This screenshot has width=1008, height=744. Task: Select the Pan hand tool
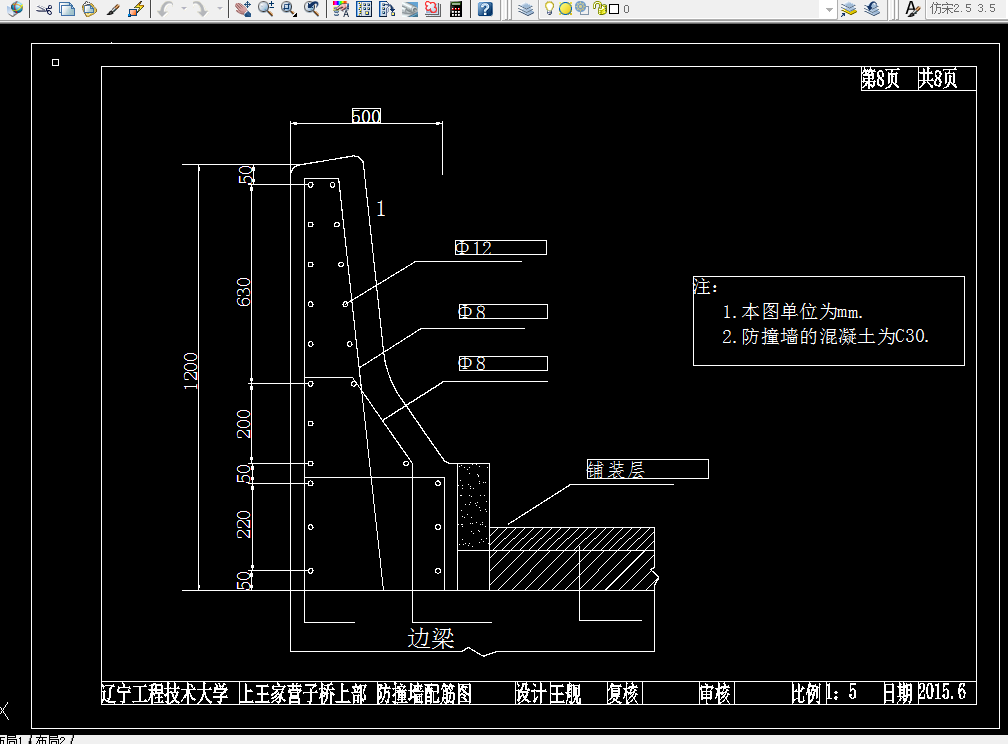[x=243, y=10]
